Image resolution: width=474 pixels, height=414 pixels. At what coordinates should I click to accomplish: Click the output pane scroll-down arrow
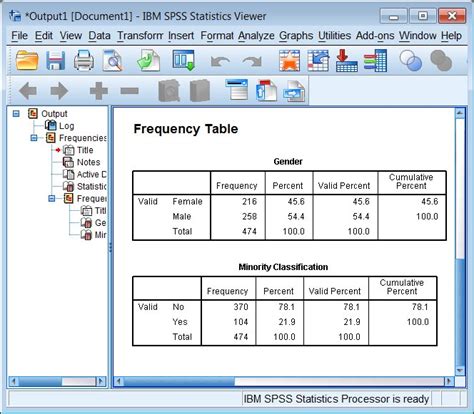click(x=460, y=371)
